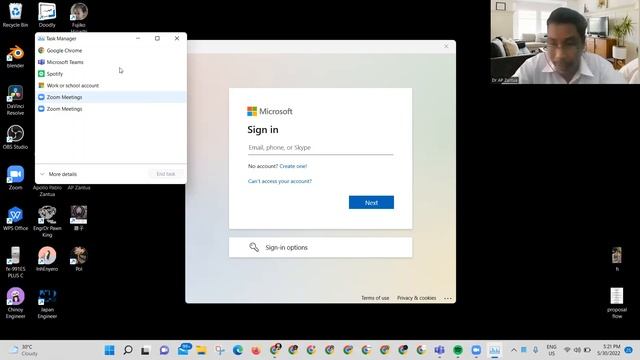This screenshot has height=360, width=640.
Task: Select Google Chrome in Task Manager list
Action: click(111, 50)
